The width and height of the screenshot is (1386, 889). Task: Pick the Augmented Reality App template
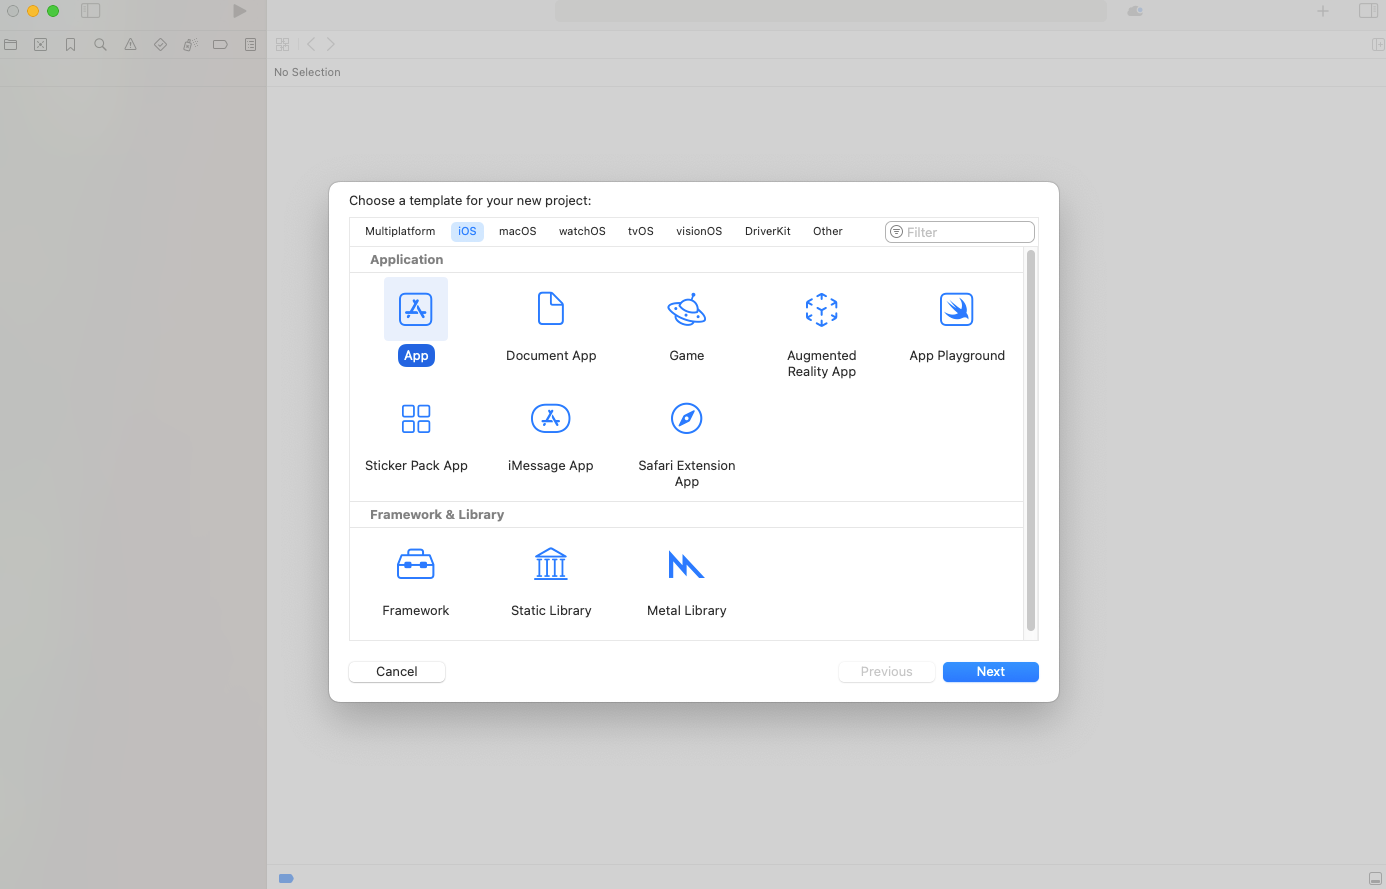pos(822,334)
